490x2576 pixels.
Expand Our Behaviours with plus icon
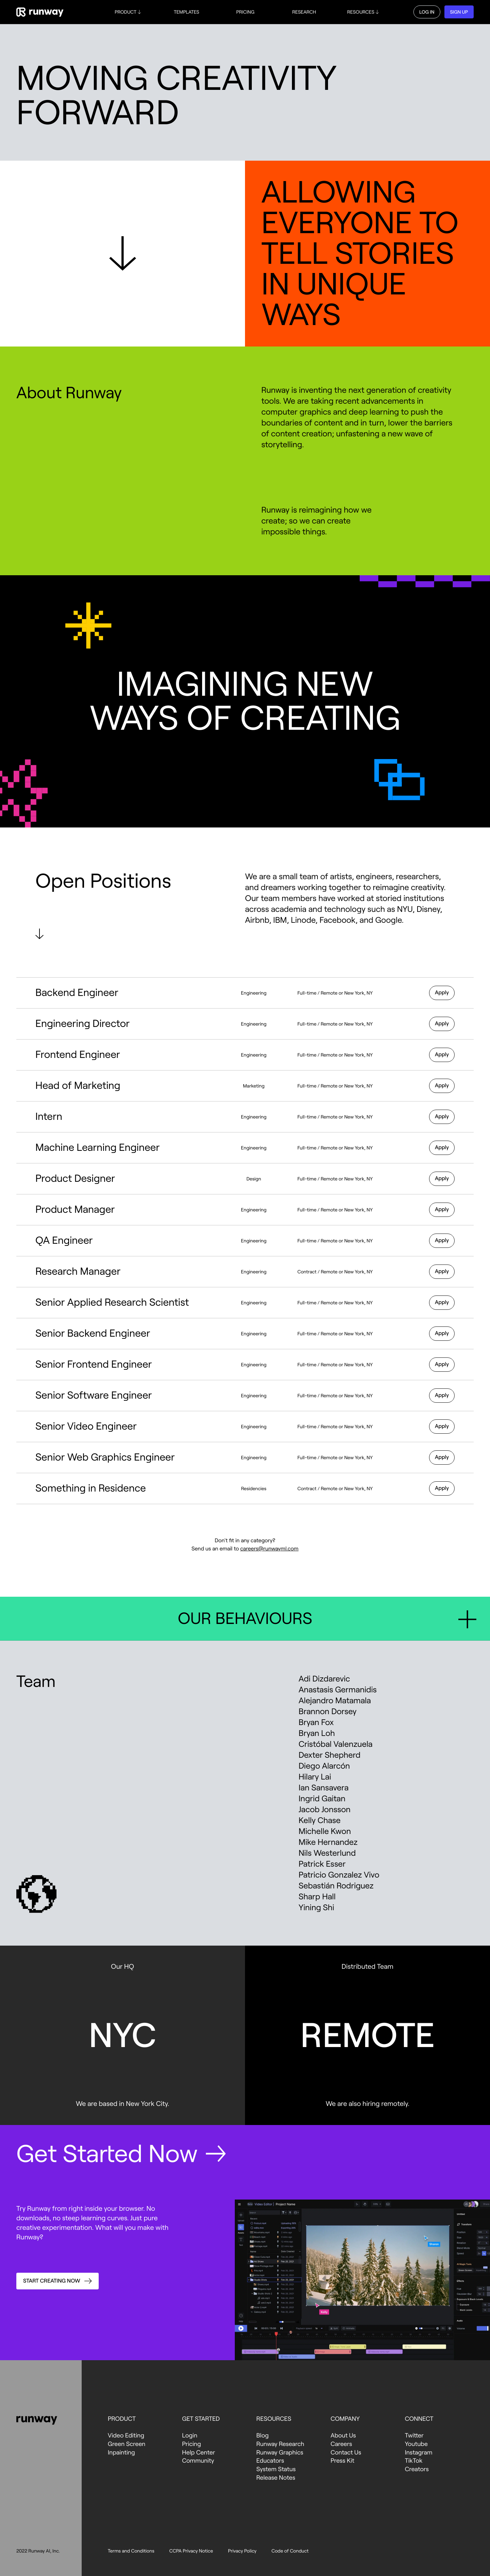(x=467, y=1619)
